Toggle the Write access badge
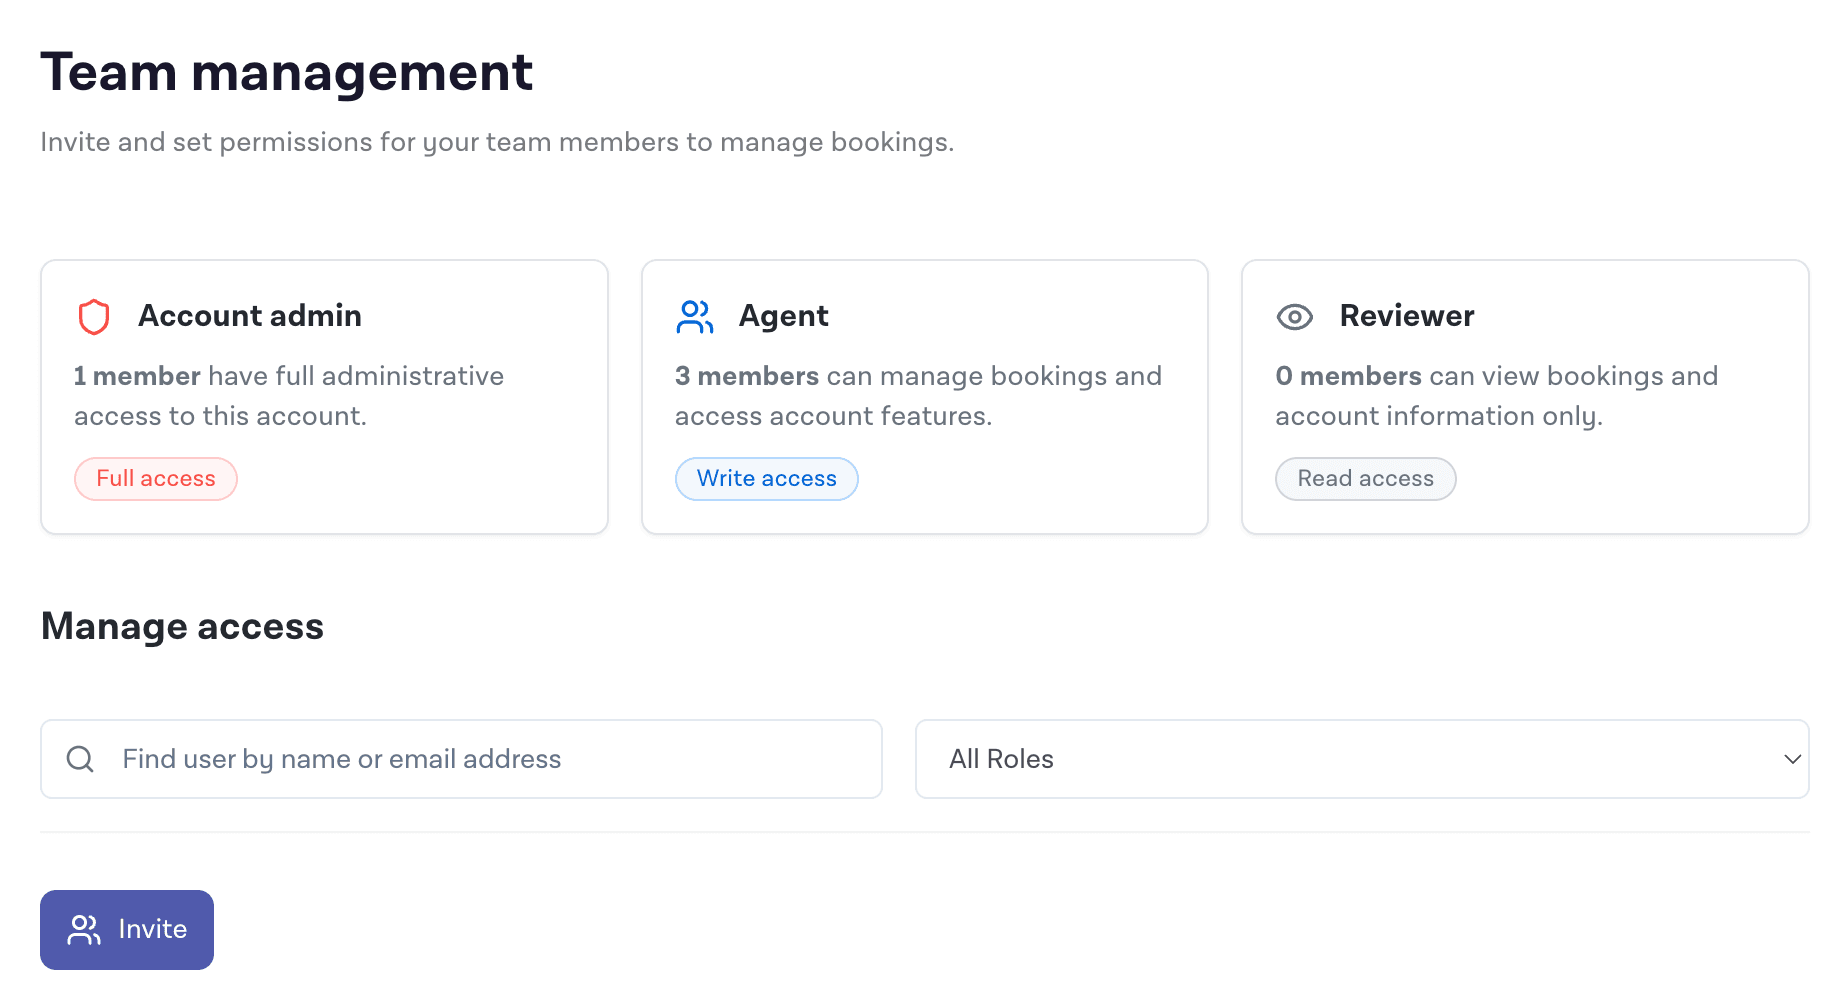Image resolution: width=1840 pixels, height=1008 pixels. (x=766, y=478)
